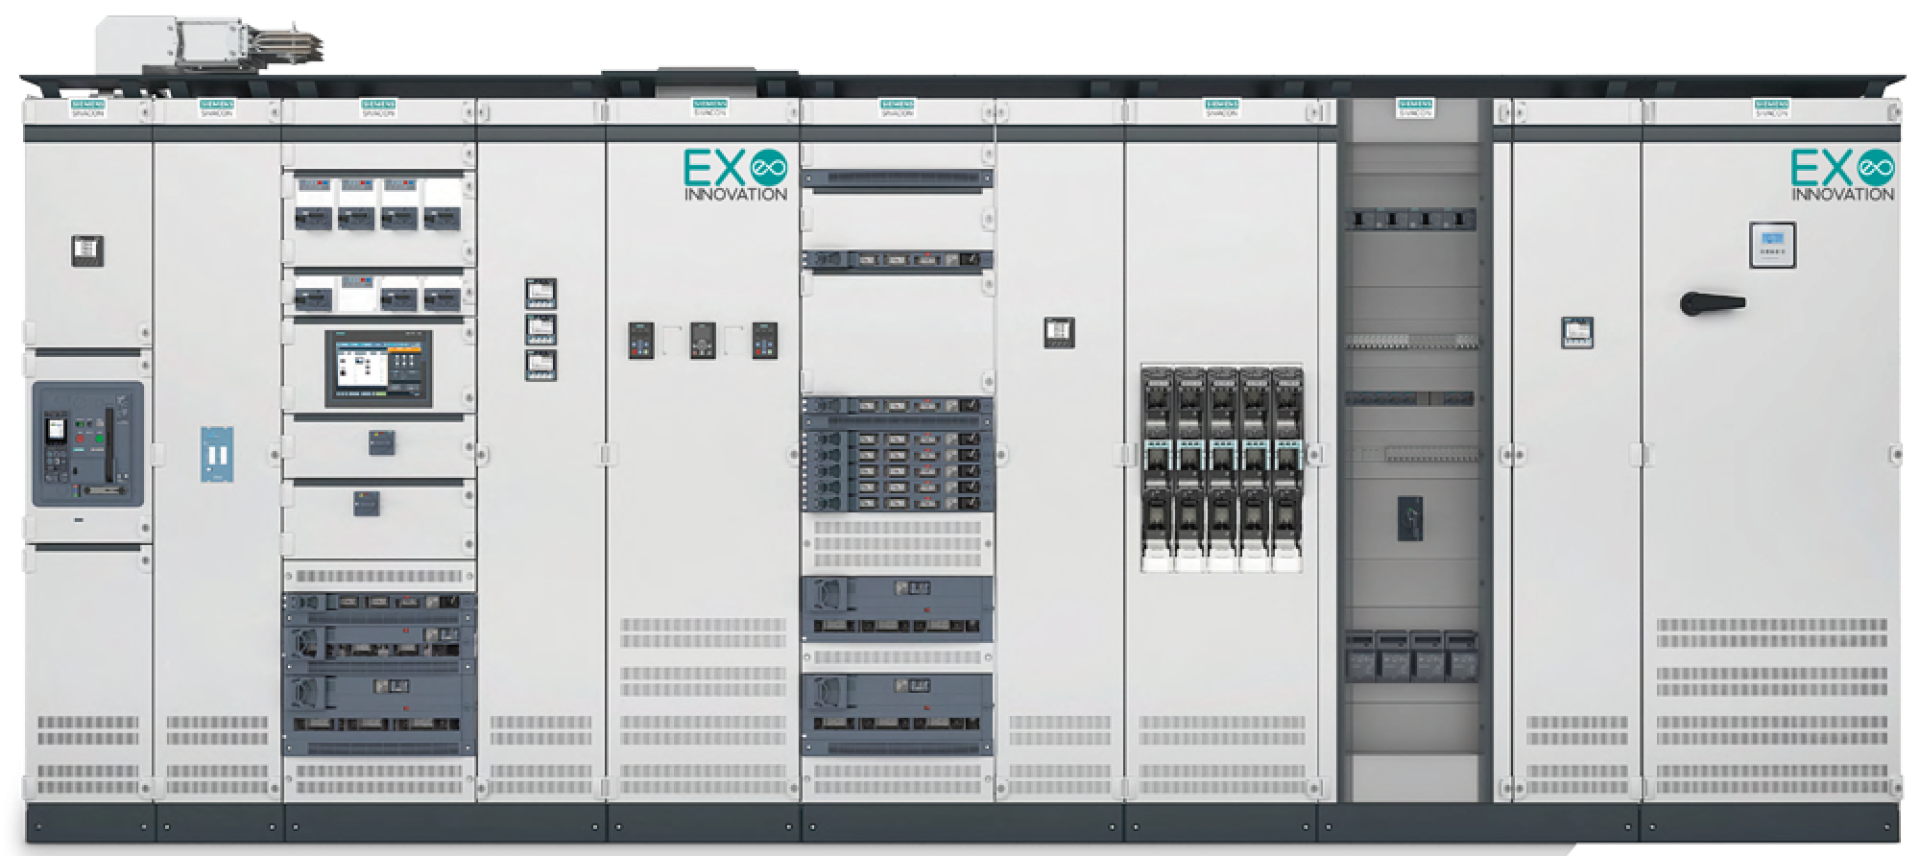Image resolution: width=1920 pixels, height=856 pixels.
Task: Click the Siemens Sivacon label on the leftmost cabinet
Action: (x=88, y=108)
